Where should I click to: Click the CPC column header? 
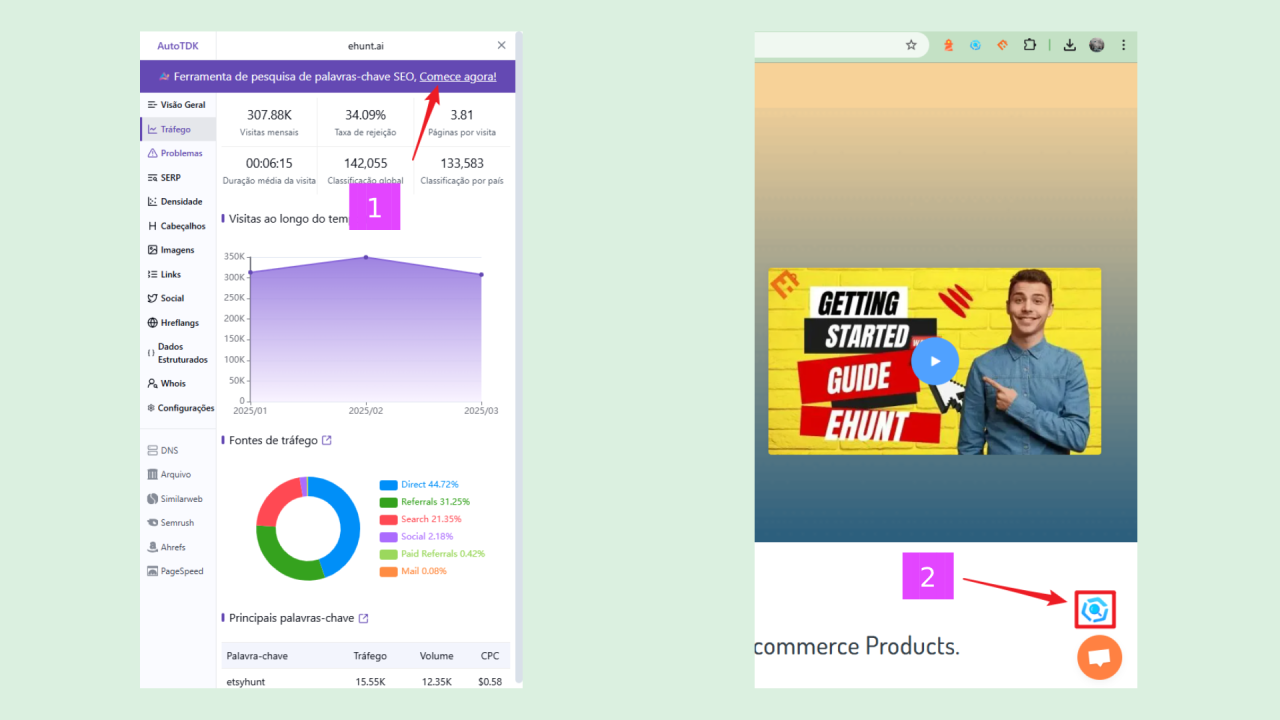490,656
